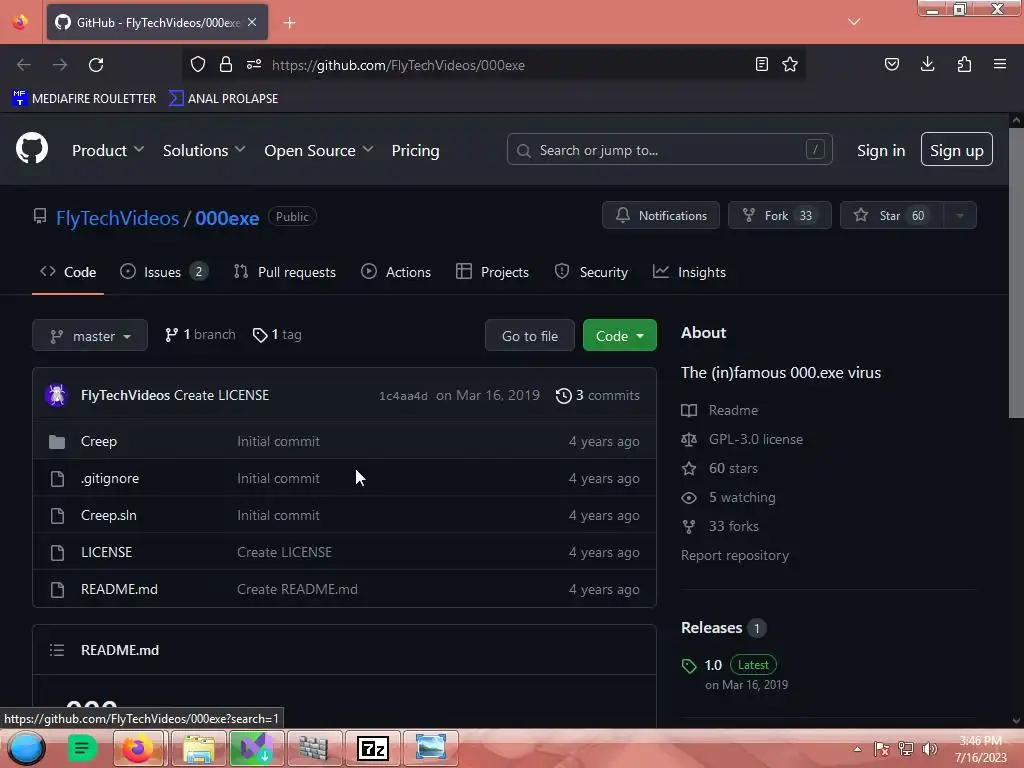1024x768 pixels.
Task: Open the extensions puzzle icon
Action: 964,64
